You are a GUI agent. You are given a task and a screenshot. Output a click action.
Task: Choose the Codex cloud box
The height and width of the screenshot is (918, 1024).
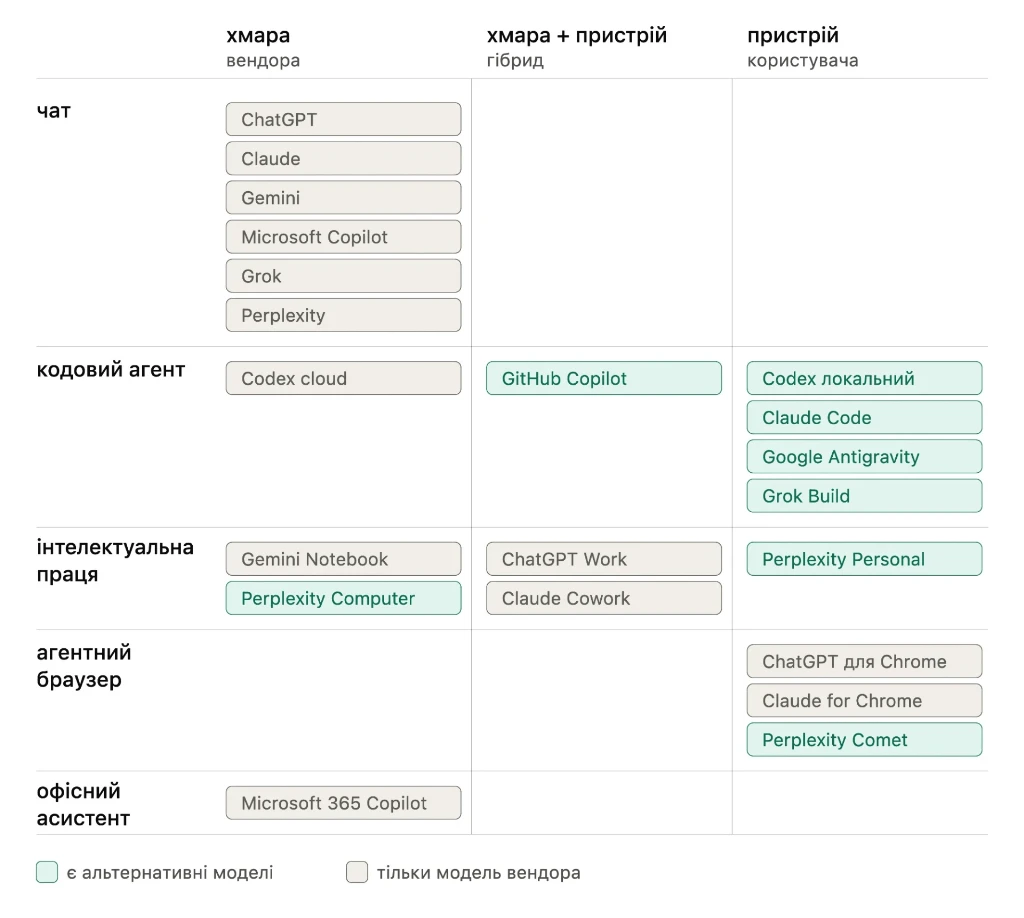point(344,379)
